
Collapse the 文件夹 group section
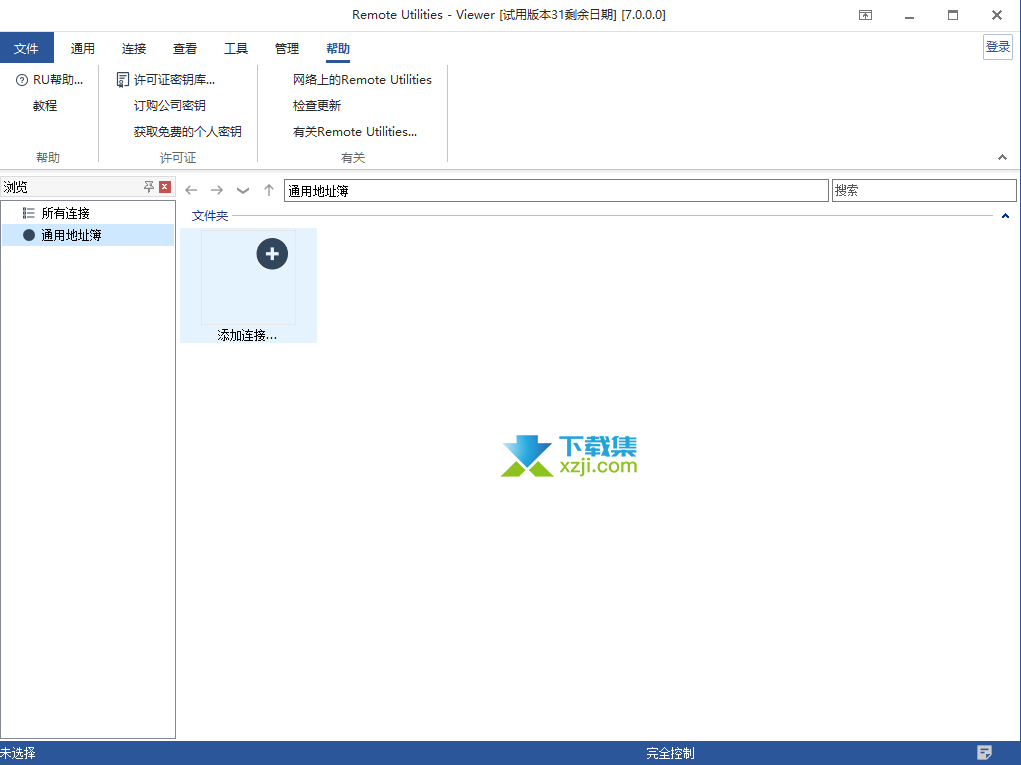tap(1005, 216)
